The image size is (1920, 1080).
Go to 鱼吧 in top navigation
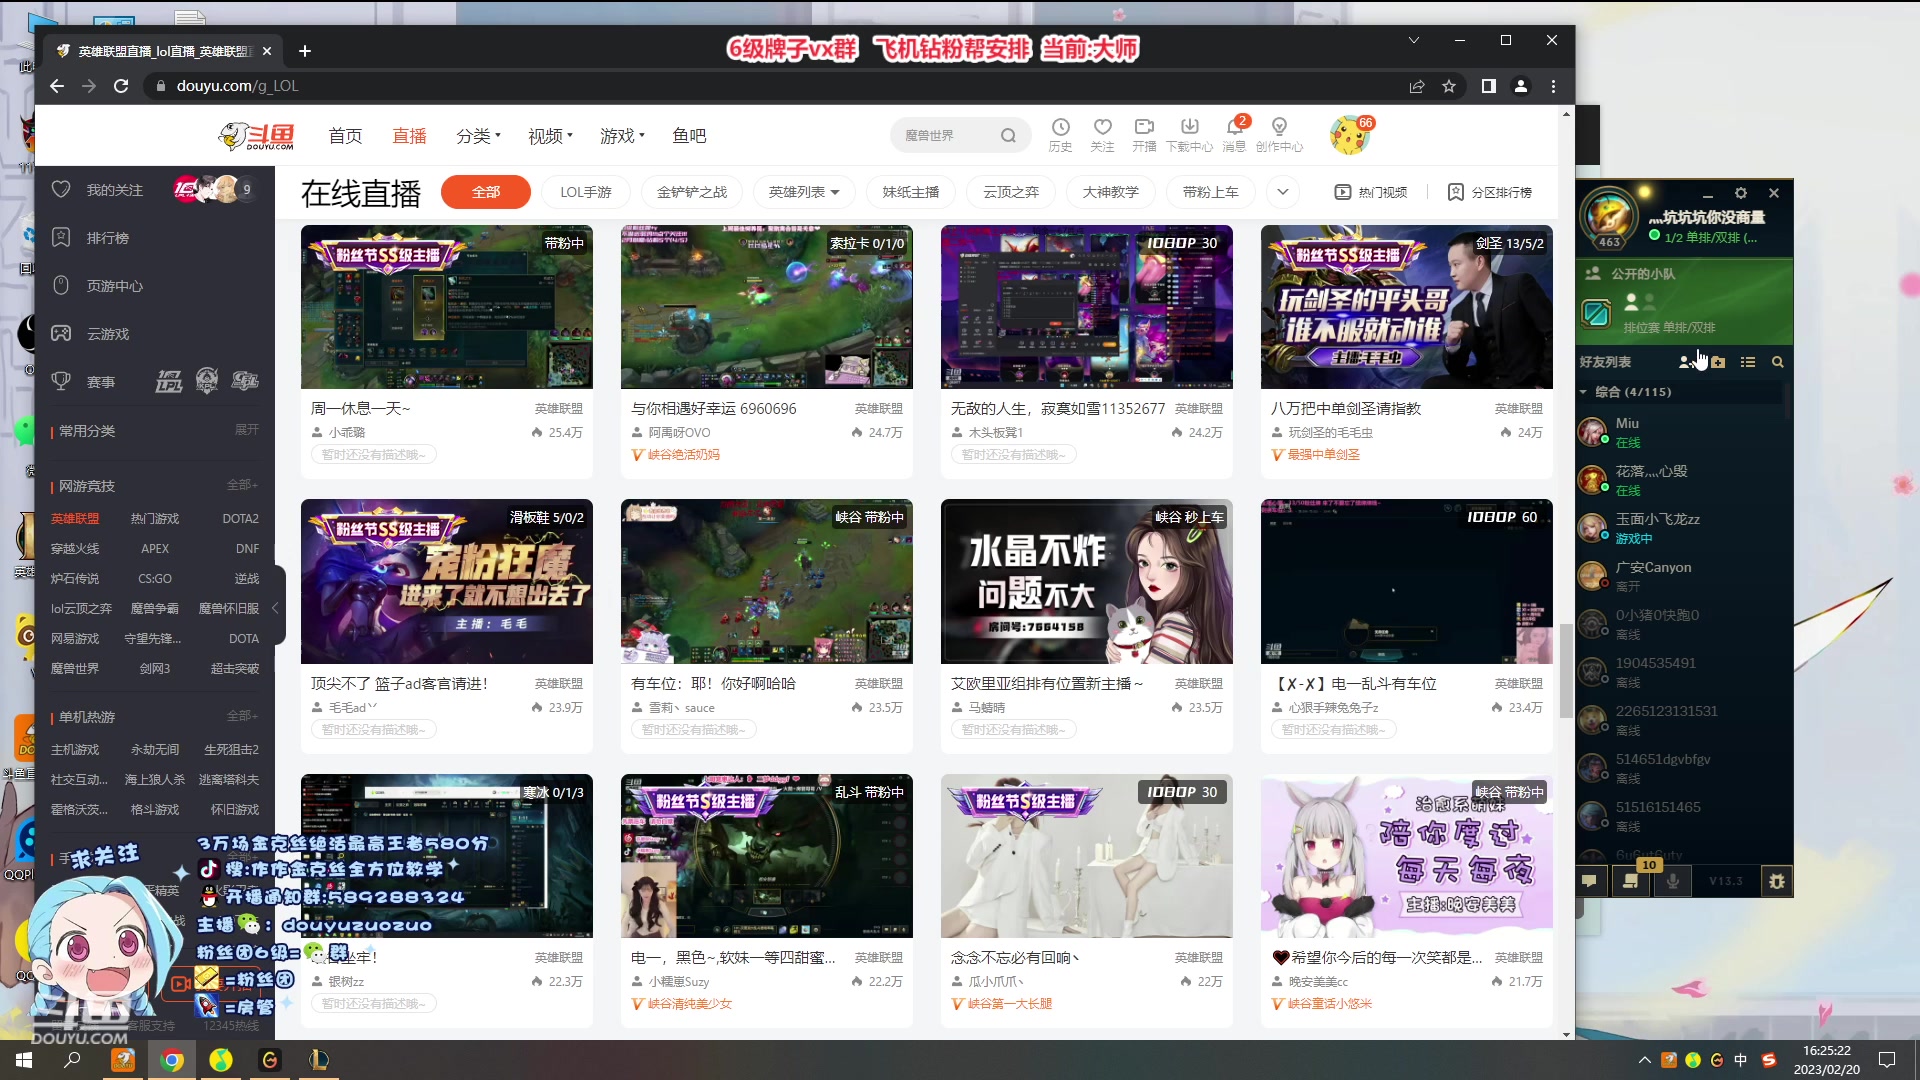689,136
